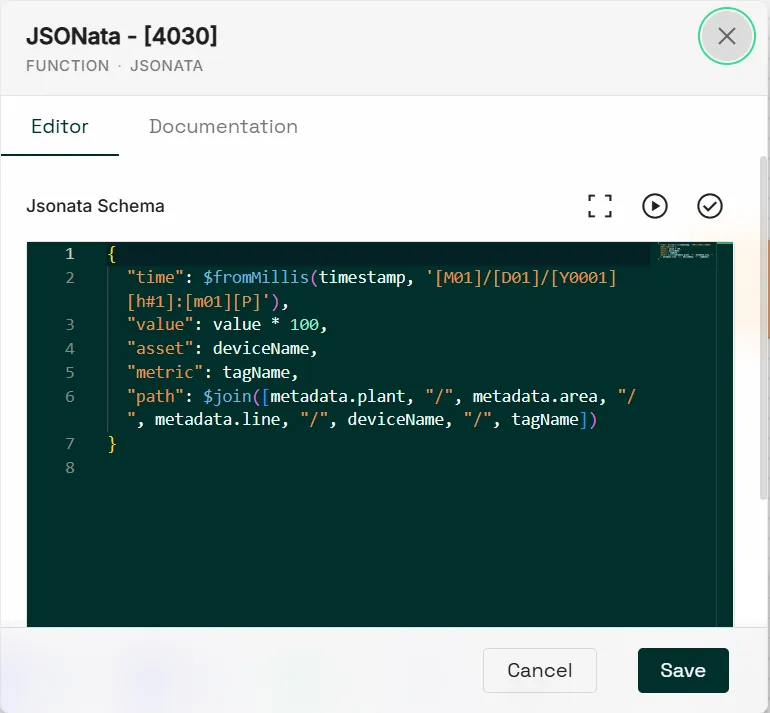The height and width of the screenshot is (713, 770).
Task: Click line number 1 in the gutter
Action: click(x=70, y=254)
